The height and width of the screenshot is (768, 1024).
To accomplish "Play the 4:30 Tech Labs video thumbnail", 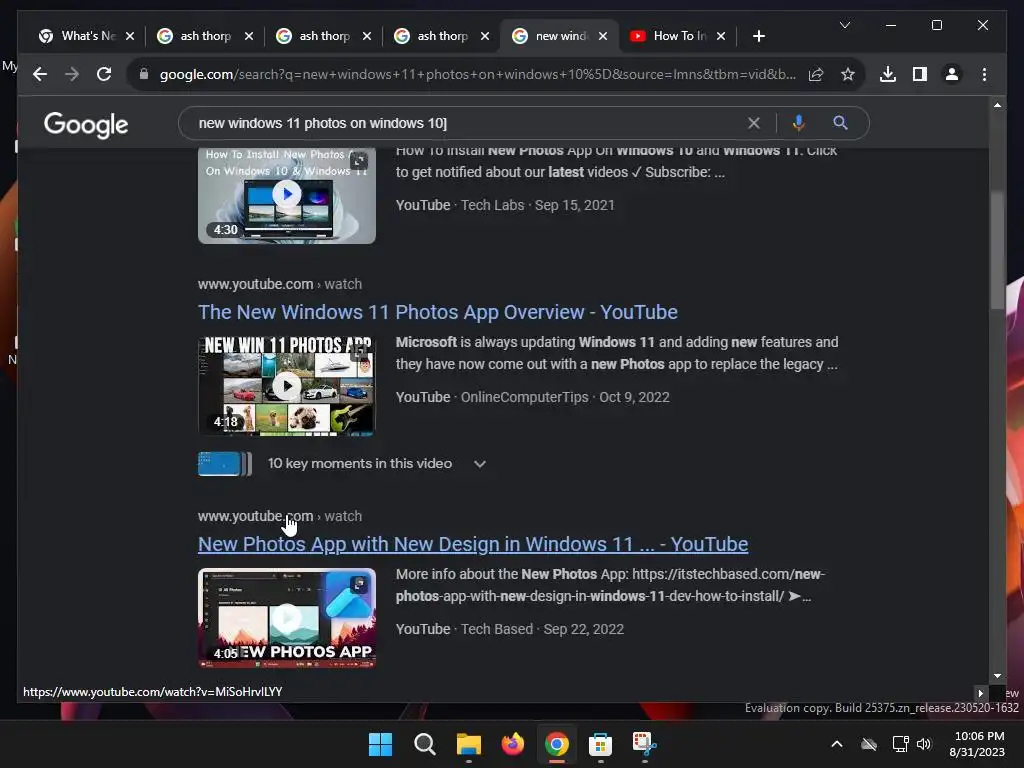I will coord(287,195).
